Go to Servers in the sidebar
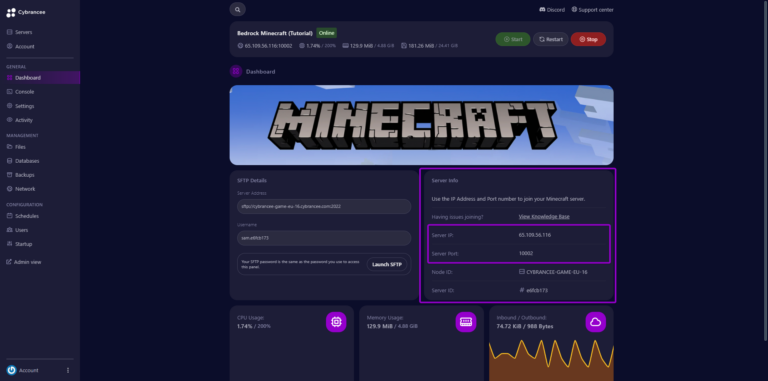 [x=24, y=32]
